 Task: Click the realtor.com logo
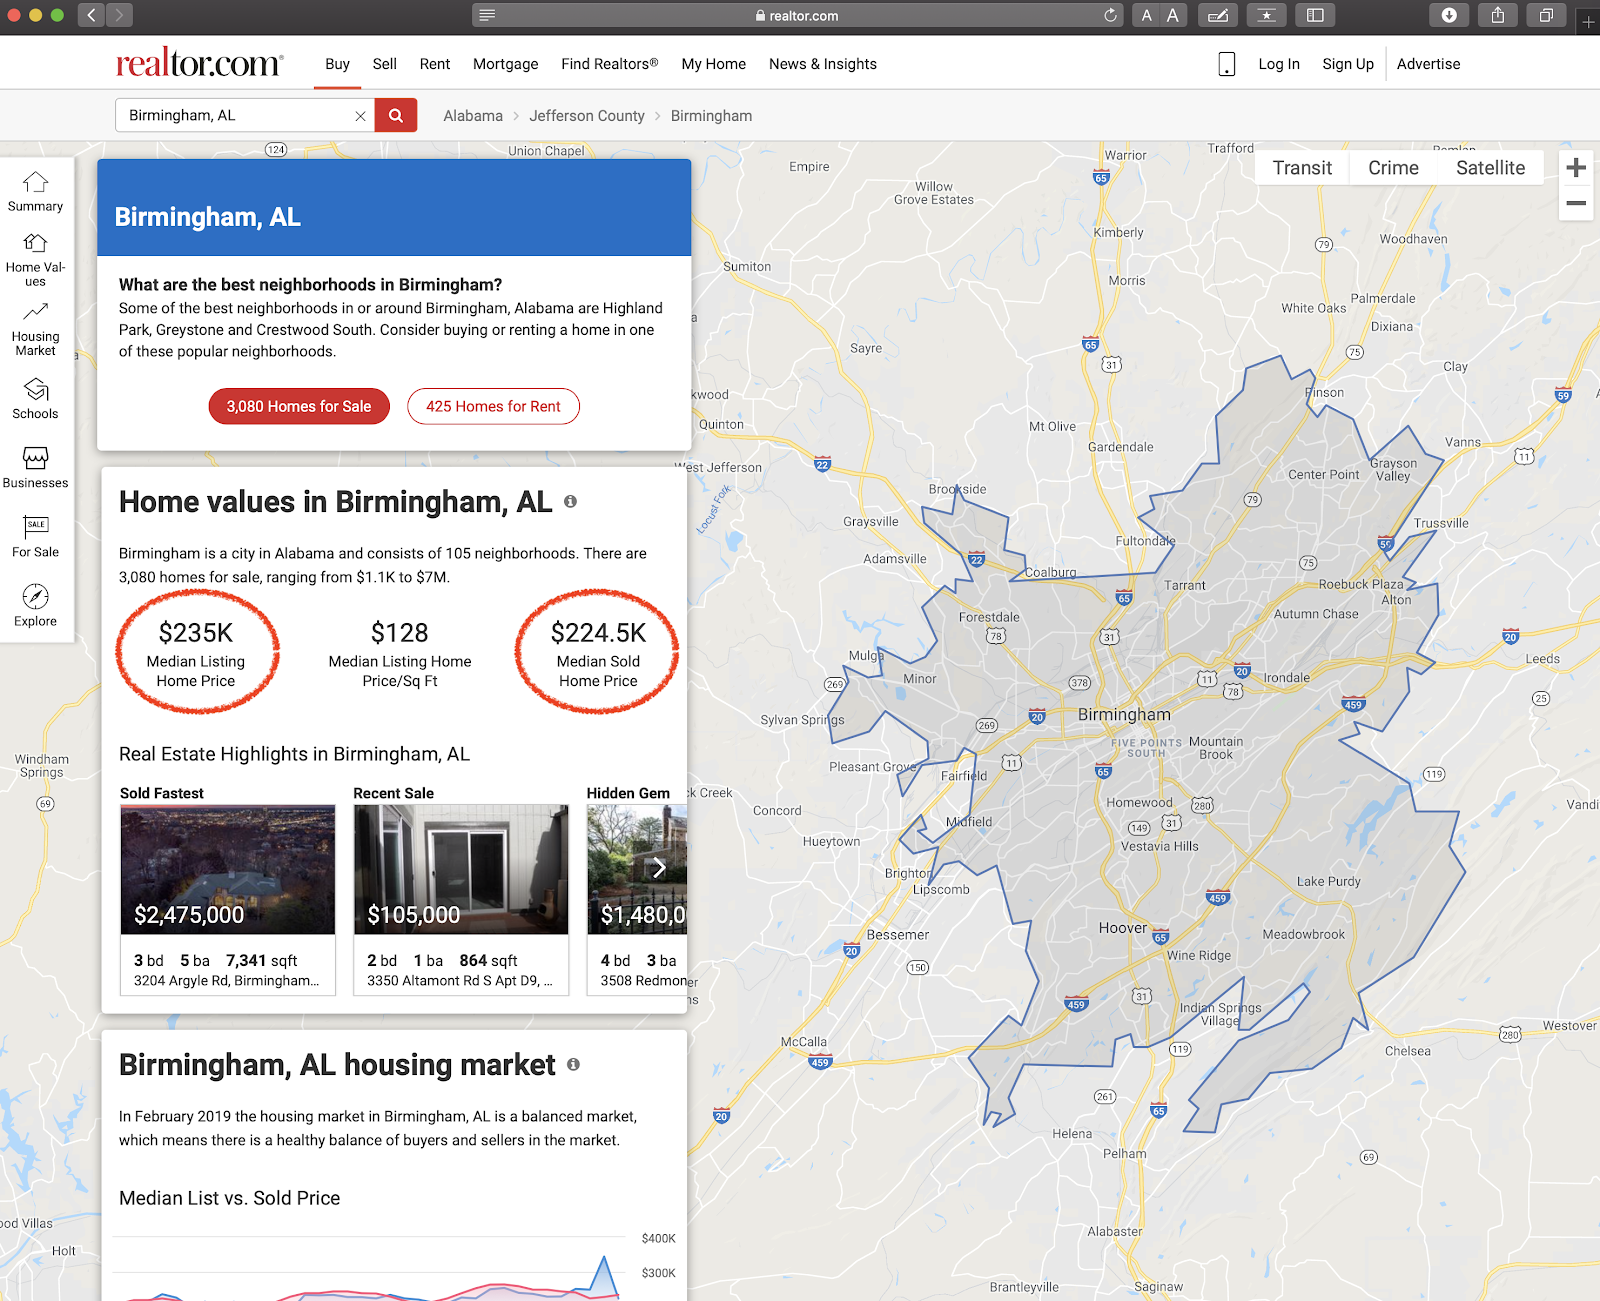pos(200,63)
